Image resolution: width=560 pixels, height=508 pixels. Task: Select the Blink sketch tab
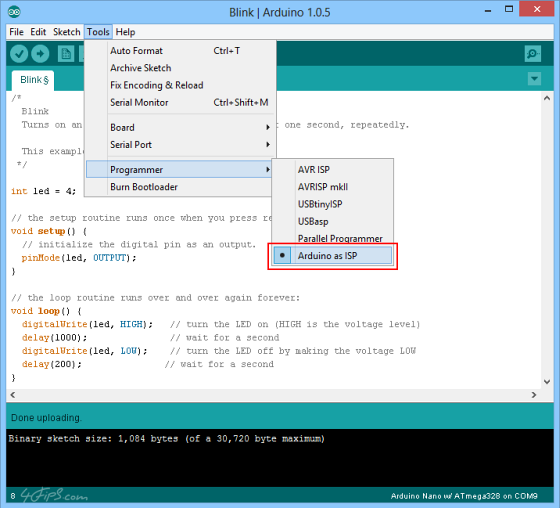(x=33, y=80)
